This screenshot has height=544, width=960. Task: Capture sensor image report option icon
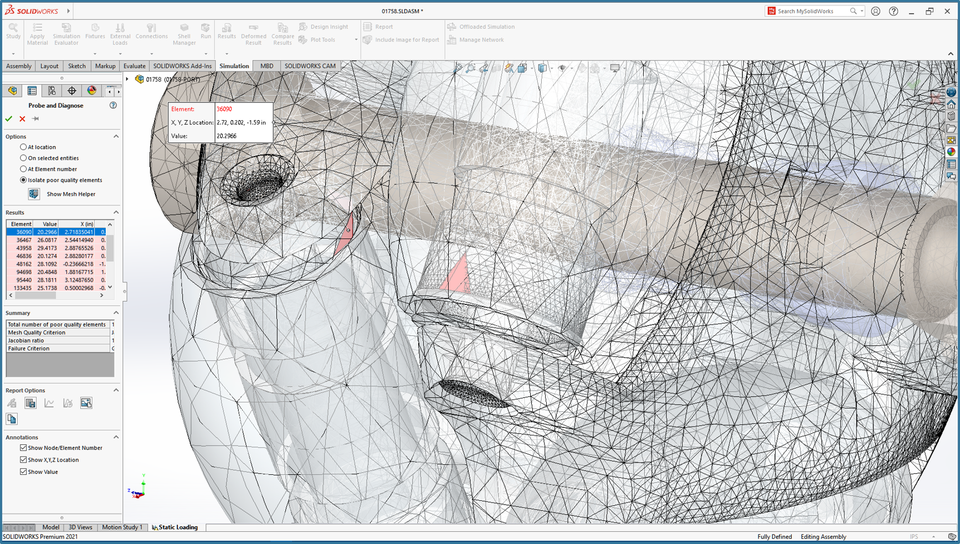click(x=86, y=403)
